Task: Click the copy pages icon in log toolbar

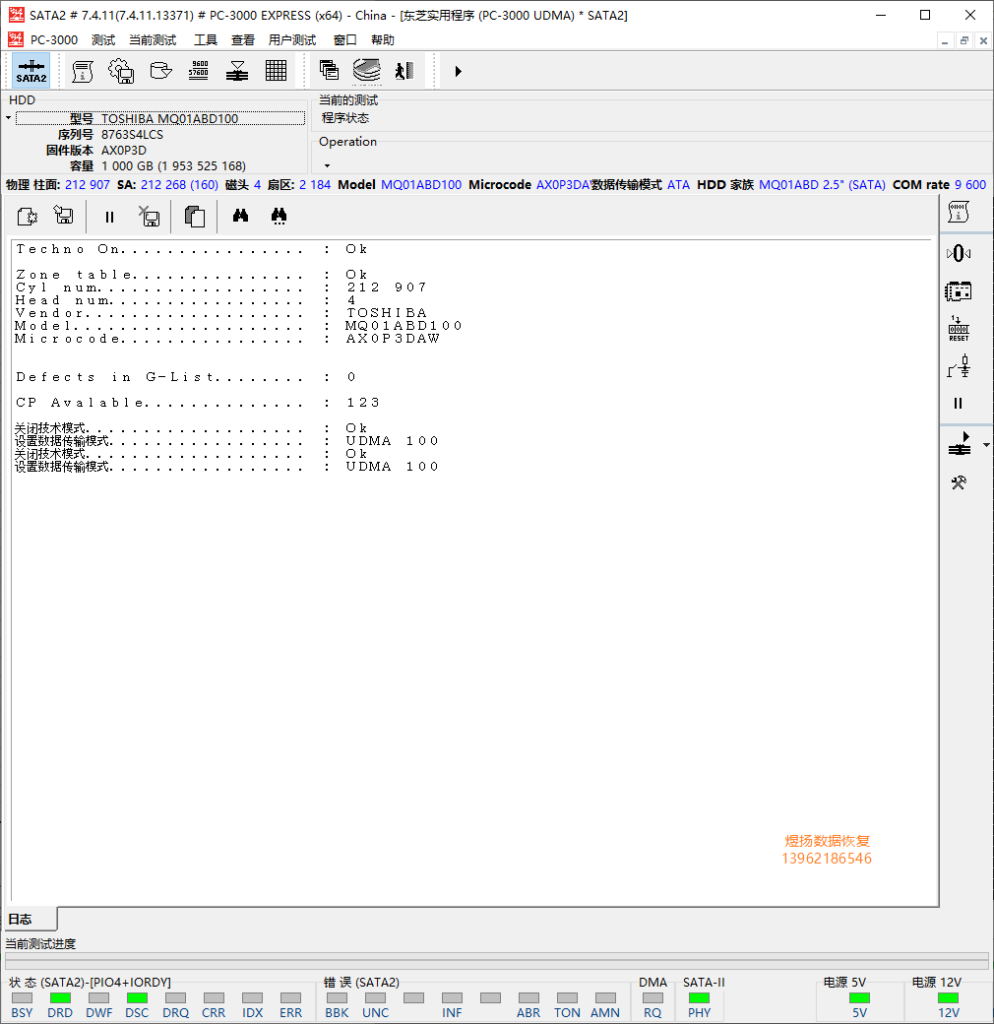Action: coord(195,216)
